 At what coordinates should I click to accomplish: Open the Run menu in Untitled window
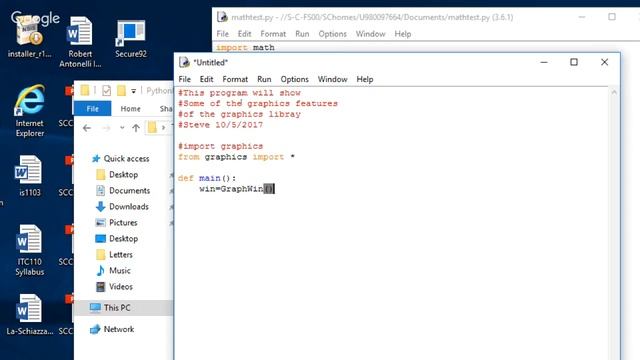point(264,79)
